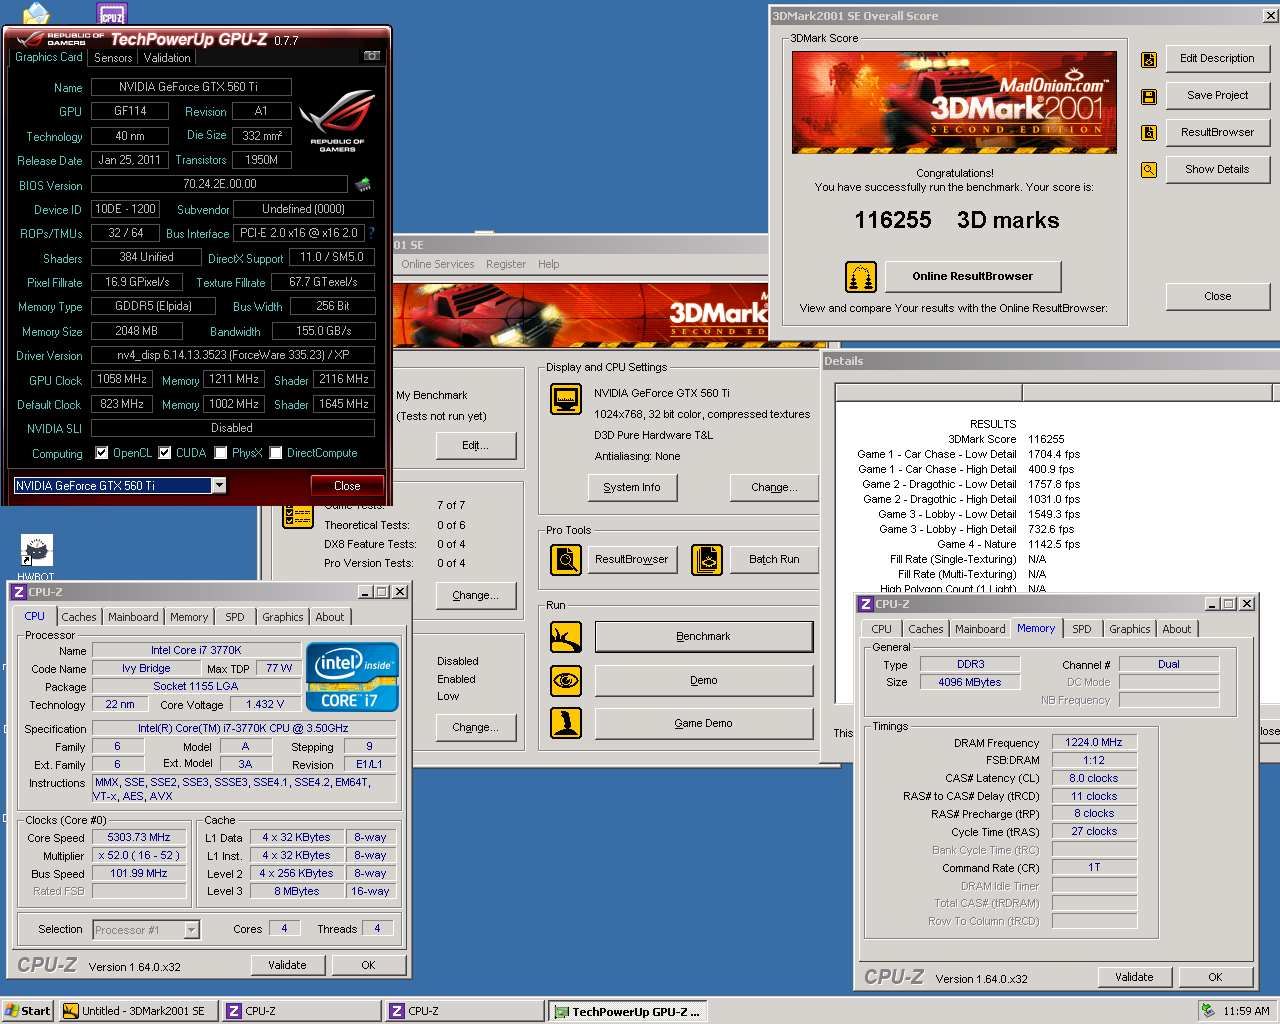Image resolution: width=1280 pixels, height=1024 pixels.
Task: Click the folder desktop icon at top left
Action: [x=36, y=13]
